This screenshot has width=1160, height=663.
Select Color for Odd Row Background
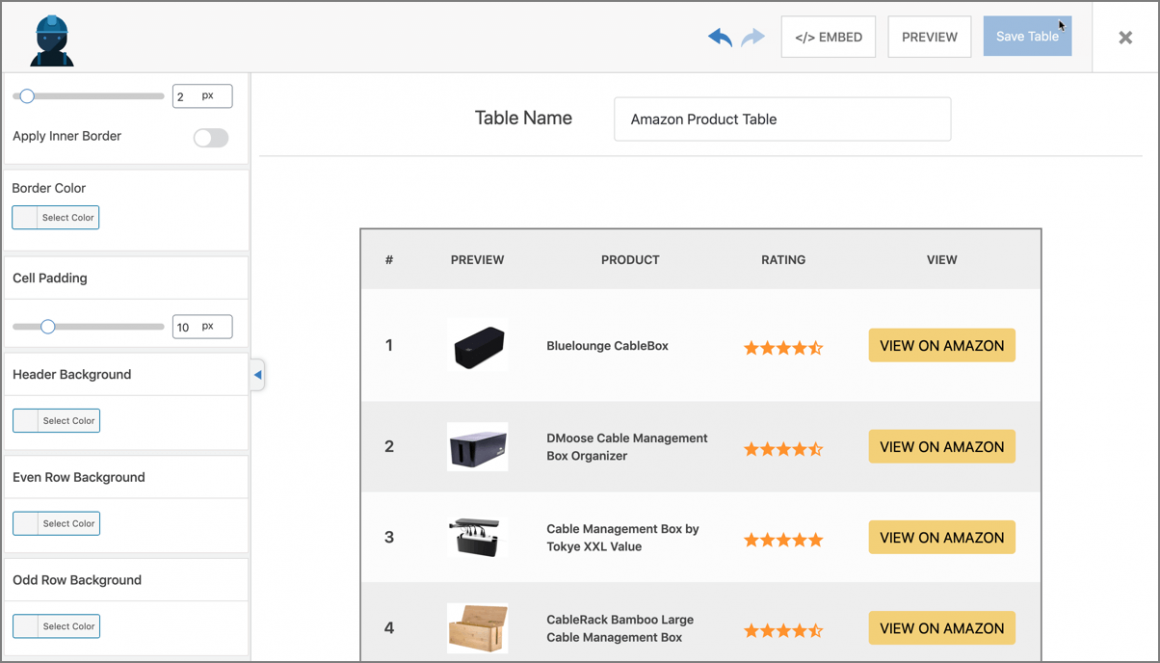pyautogui.click(x=56, y=626)
